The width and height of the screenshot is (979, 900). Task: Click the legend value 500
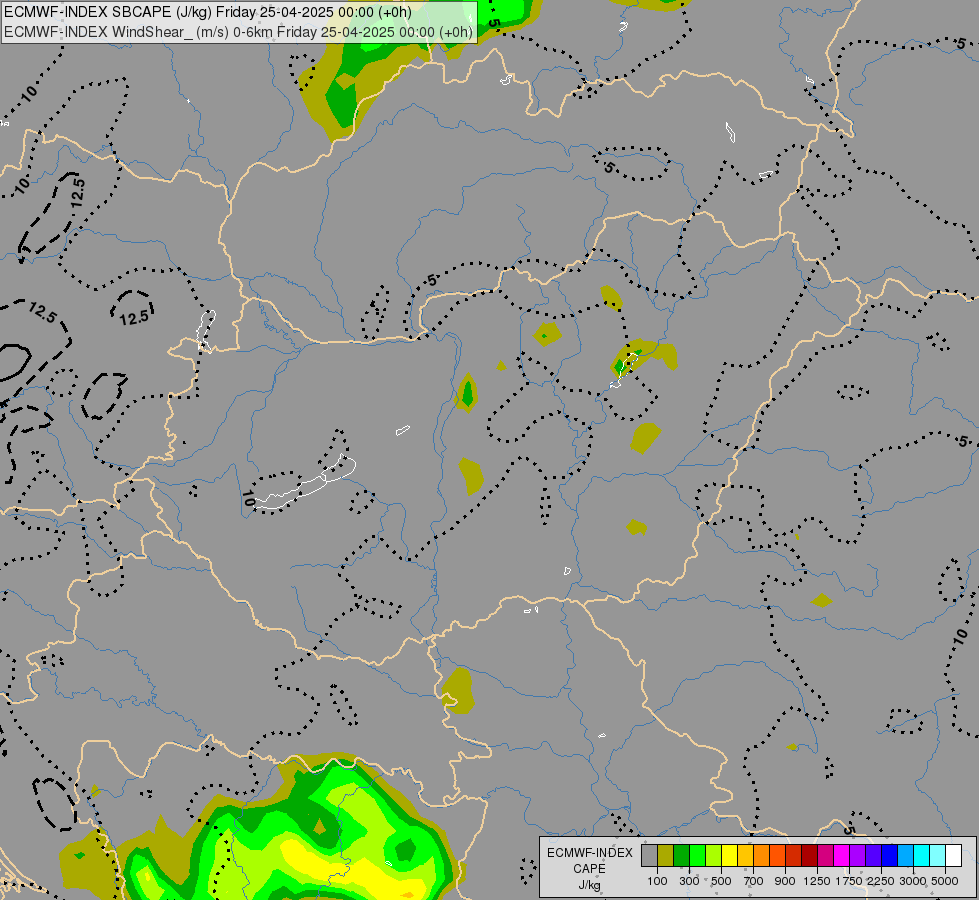point(721,881)
